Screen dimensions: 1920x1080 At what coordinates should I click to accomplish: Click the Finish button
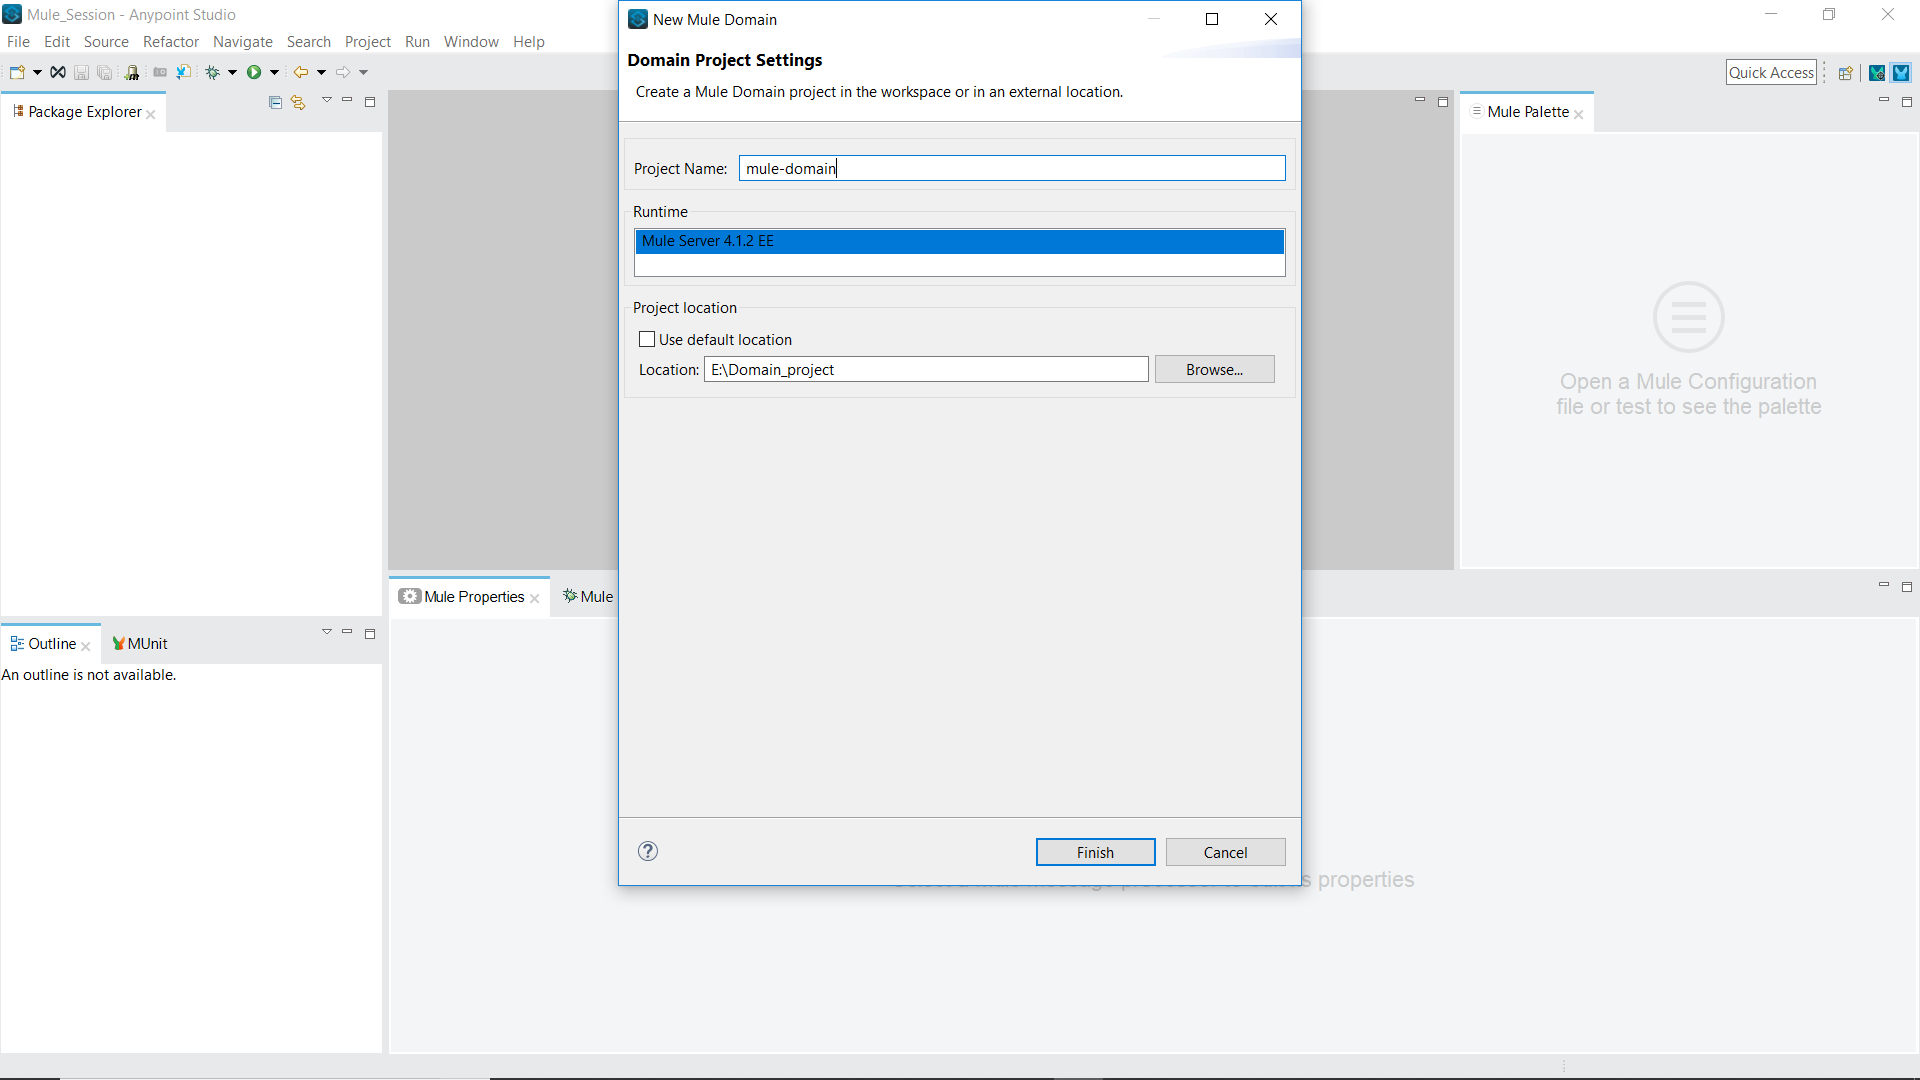(1095, 852)
